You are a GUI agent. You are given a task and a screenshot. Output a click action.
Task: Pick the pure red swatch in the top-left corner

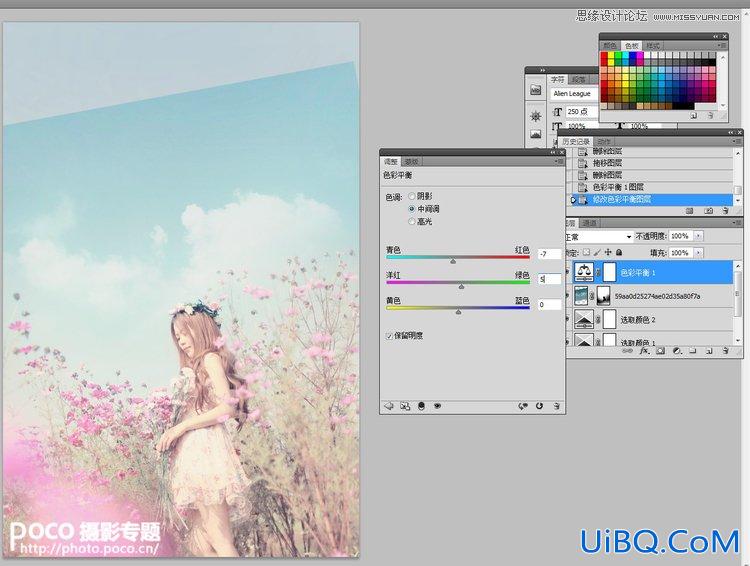tap(604, 55)
